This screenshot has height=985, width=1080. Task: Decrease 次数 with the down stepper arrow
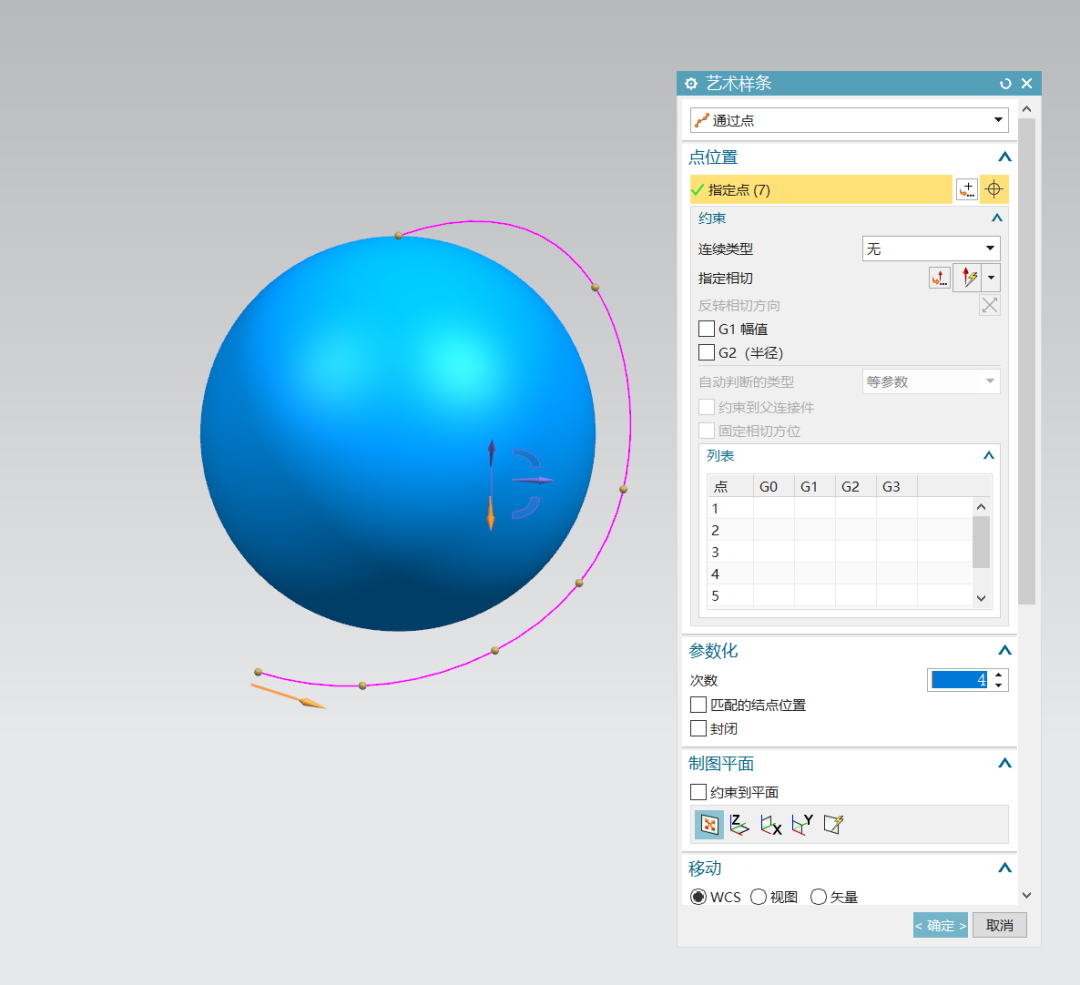point(998,685)
